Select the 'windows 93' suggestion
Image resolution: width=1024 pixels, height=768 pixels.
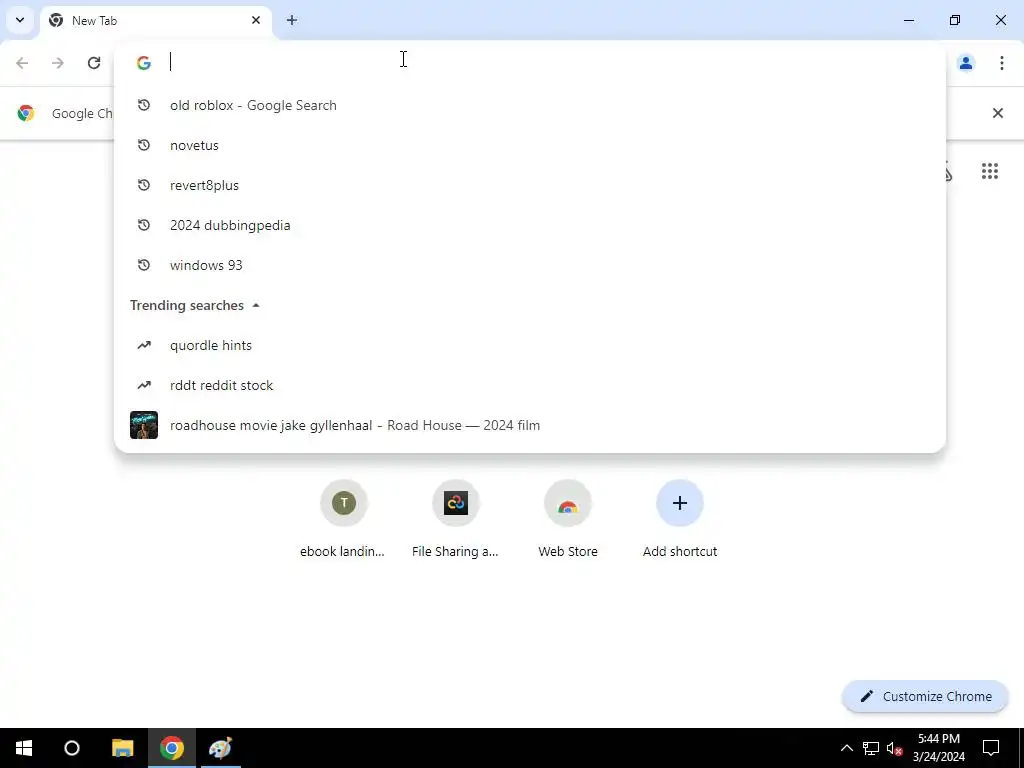pyautogui.click(x=530, y=265)
